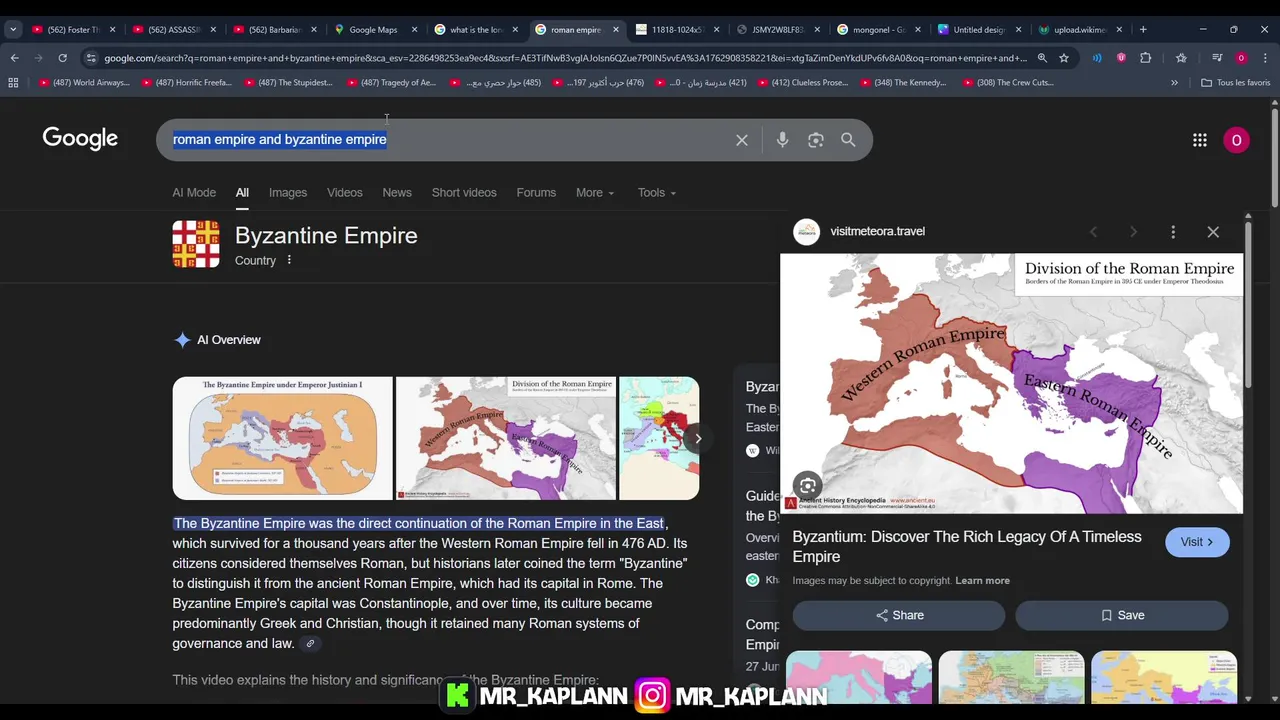View site information icon in address bar
Viewport: 1280px width, 720px height.
[x=91, y=58]
